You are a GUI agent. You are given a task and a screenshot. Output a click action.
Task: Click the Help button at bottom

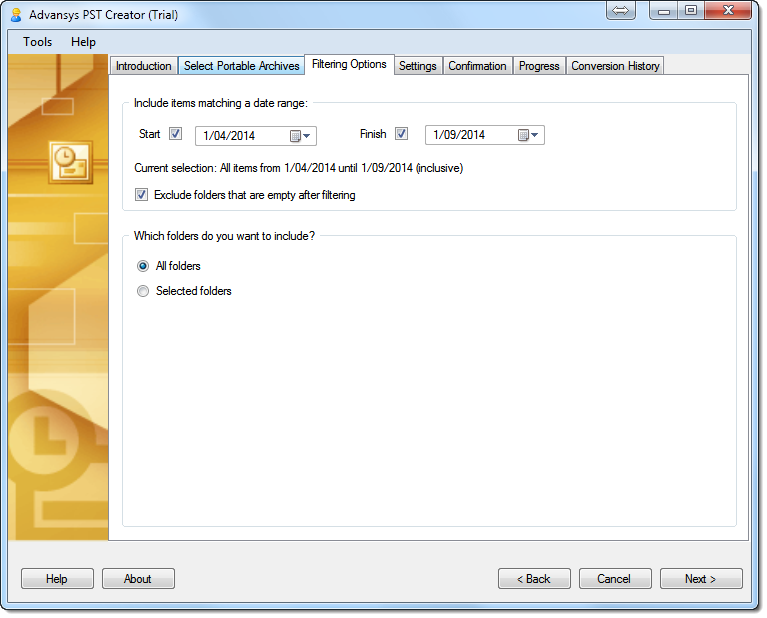pos(57,579)
